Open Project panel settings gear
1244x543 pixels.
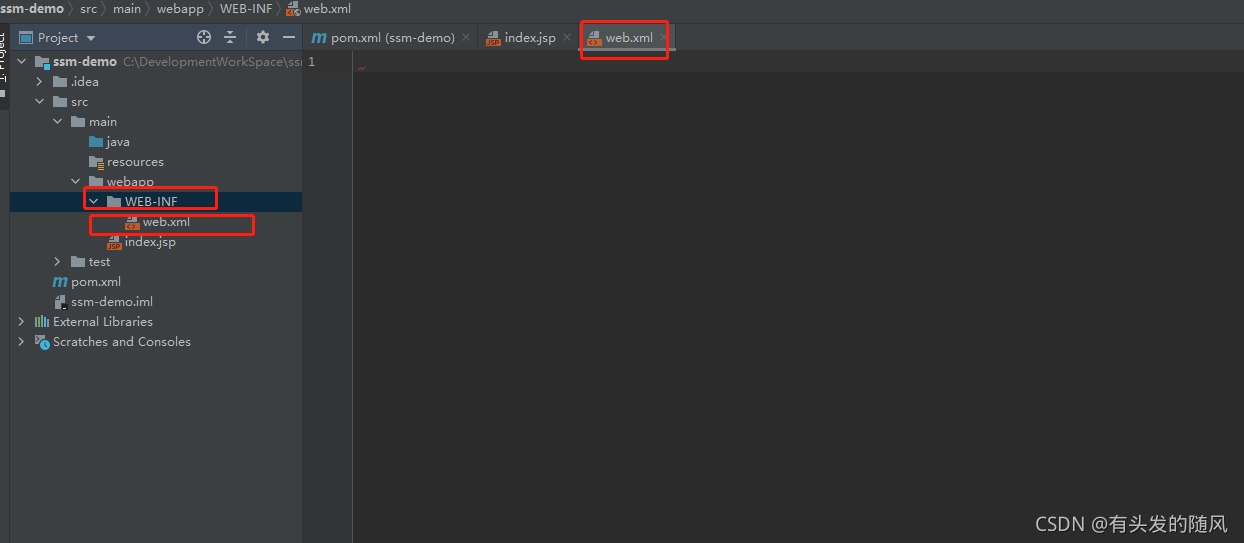pyautogui.click(x=263, y=37)
